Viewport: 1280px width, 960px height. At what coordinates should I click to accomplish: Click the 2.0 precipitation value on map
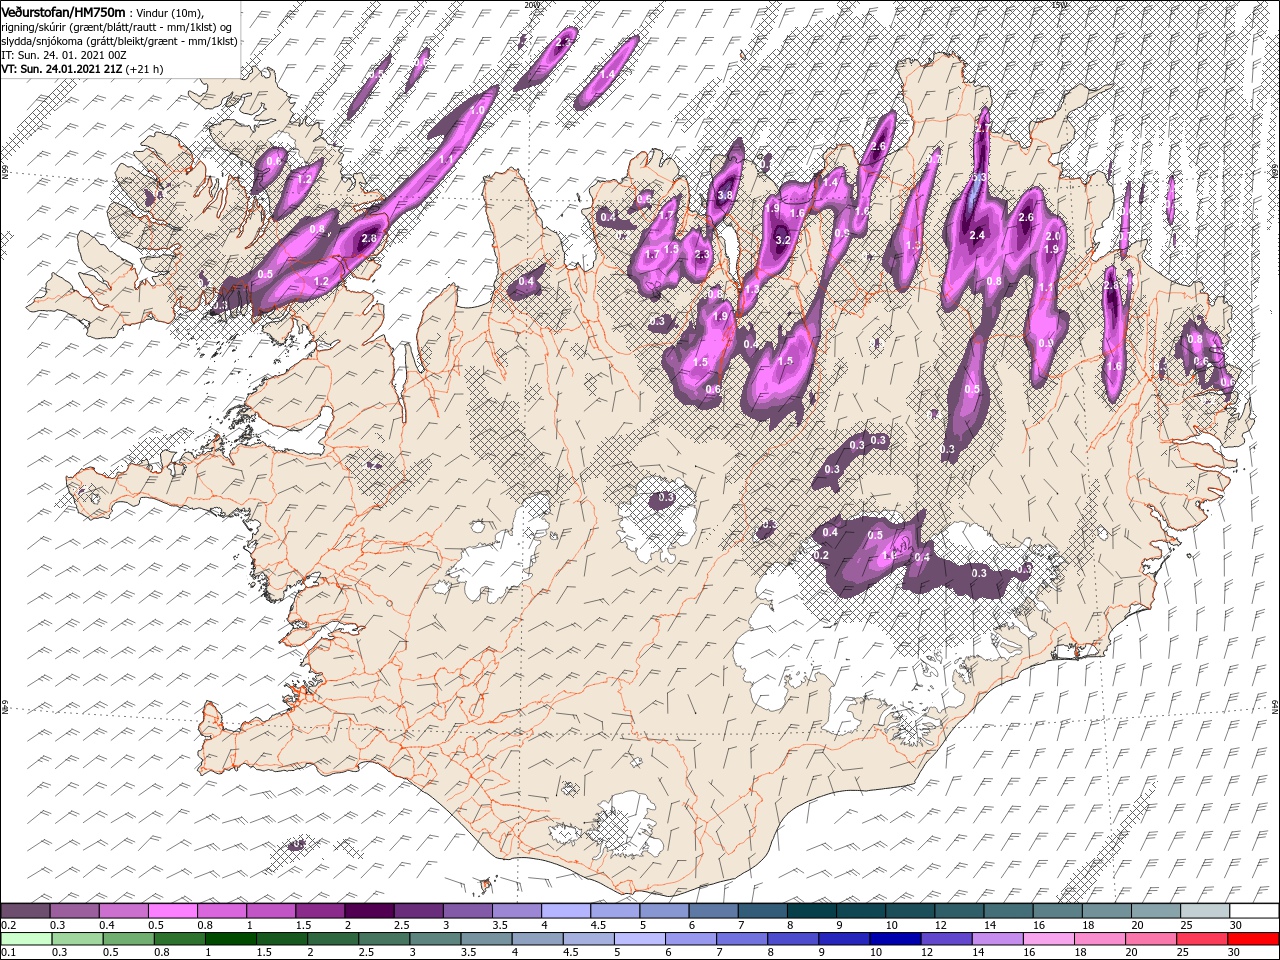pyautogui.click(x=1052, y=235)
